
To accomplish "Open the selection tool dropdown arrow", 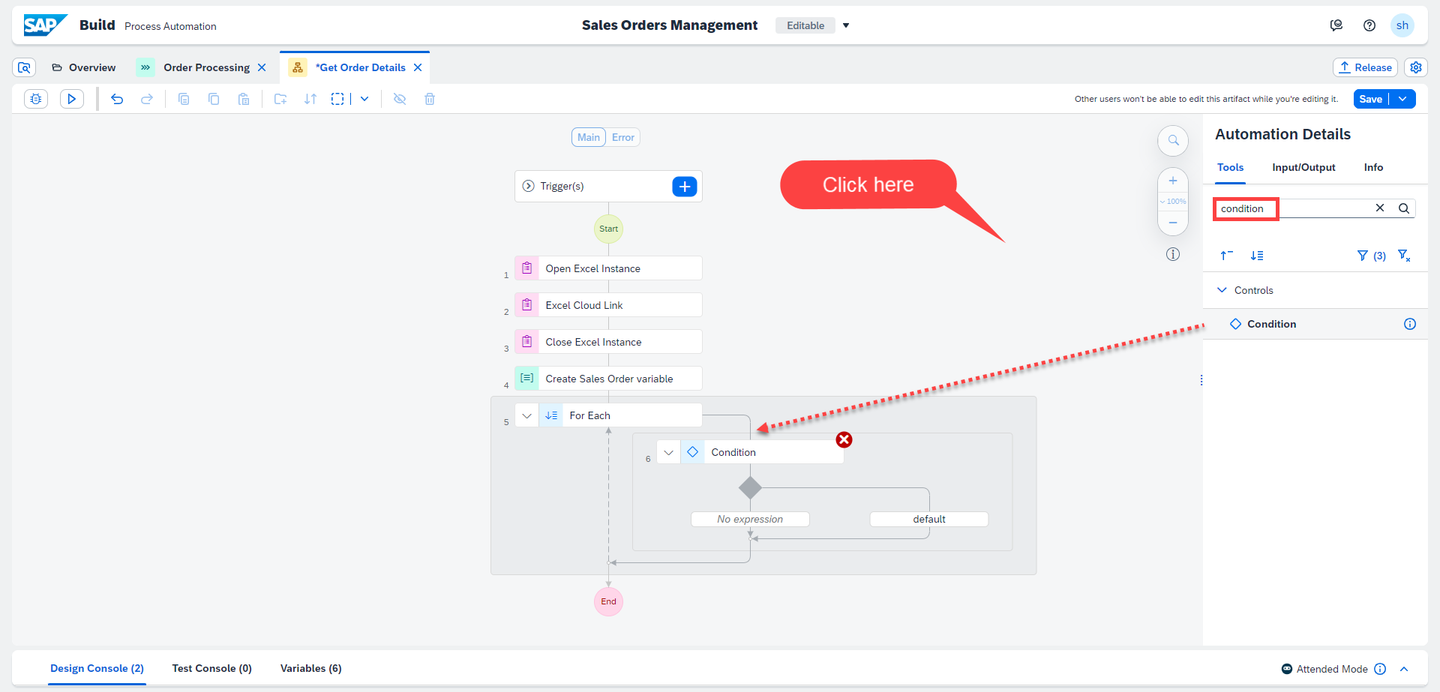I will (x=364, y=99).
